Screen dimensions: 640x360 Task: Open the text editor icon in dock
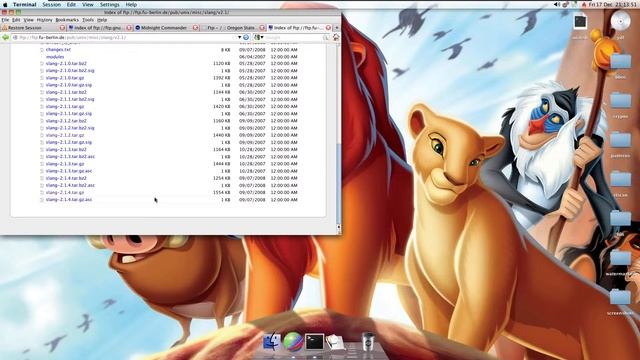[x=335, y=342]
